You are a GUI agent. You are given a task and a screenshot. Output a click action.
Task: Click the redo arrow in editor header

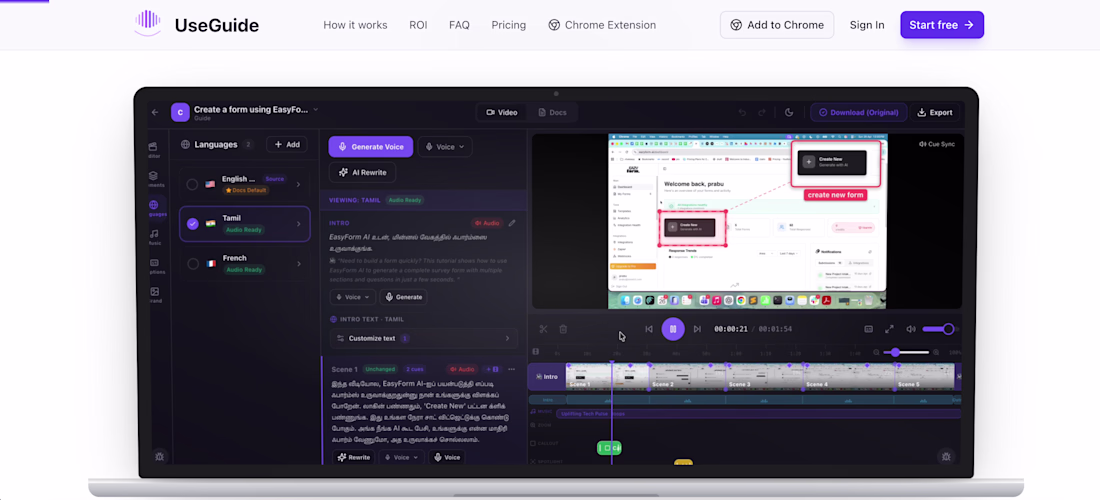click(762, 112)
